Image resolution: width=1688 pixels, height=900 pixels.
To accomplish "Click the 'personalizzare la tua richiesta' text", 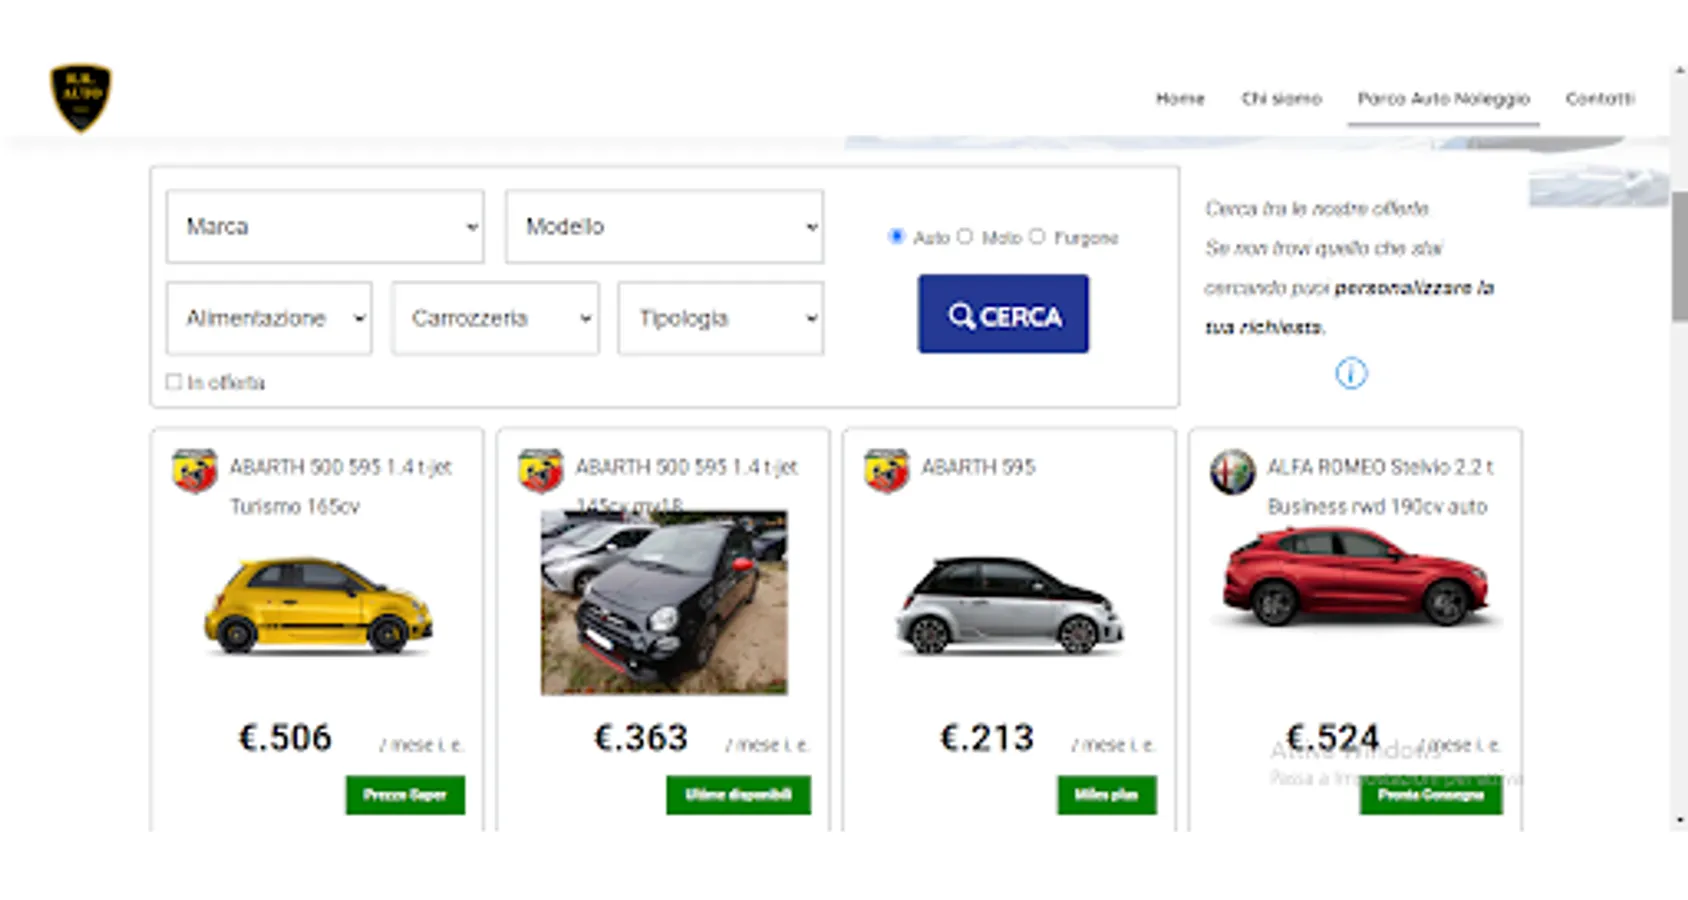I will coord(1349,307).
